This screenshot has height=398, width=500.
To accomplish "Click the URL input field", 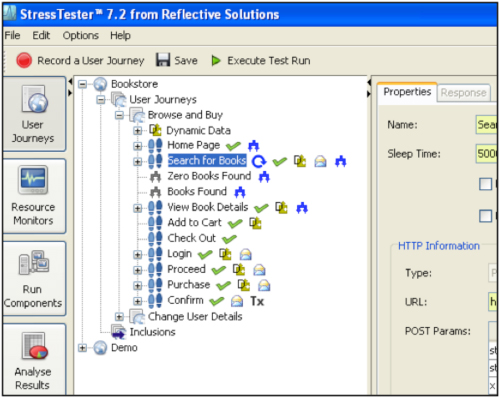I will point(493,302).
